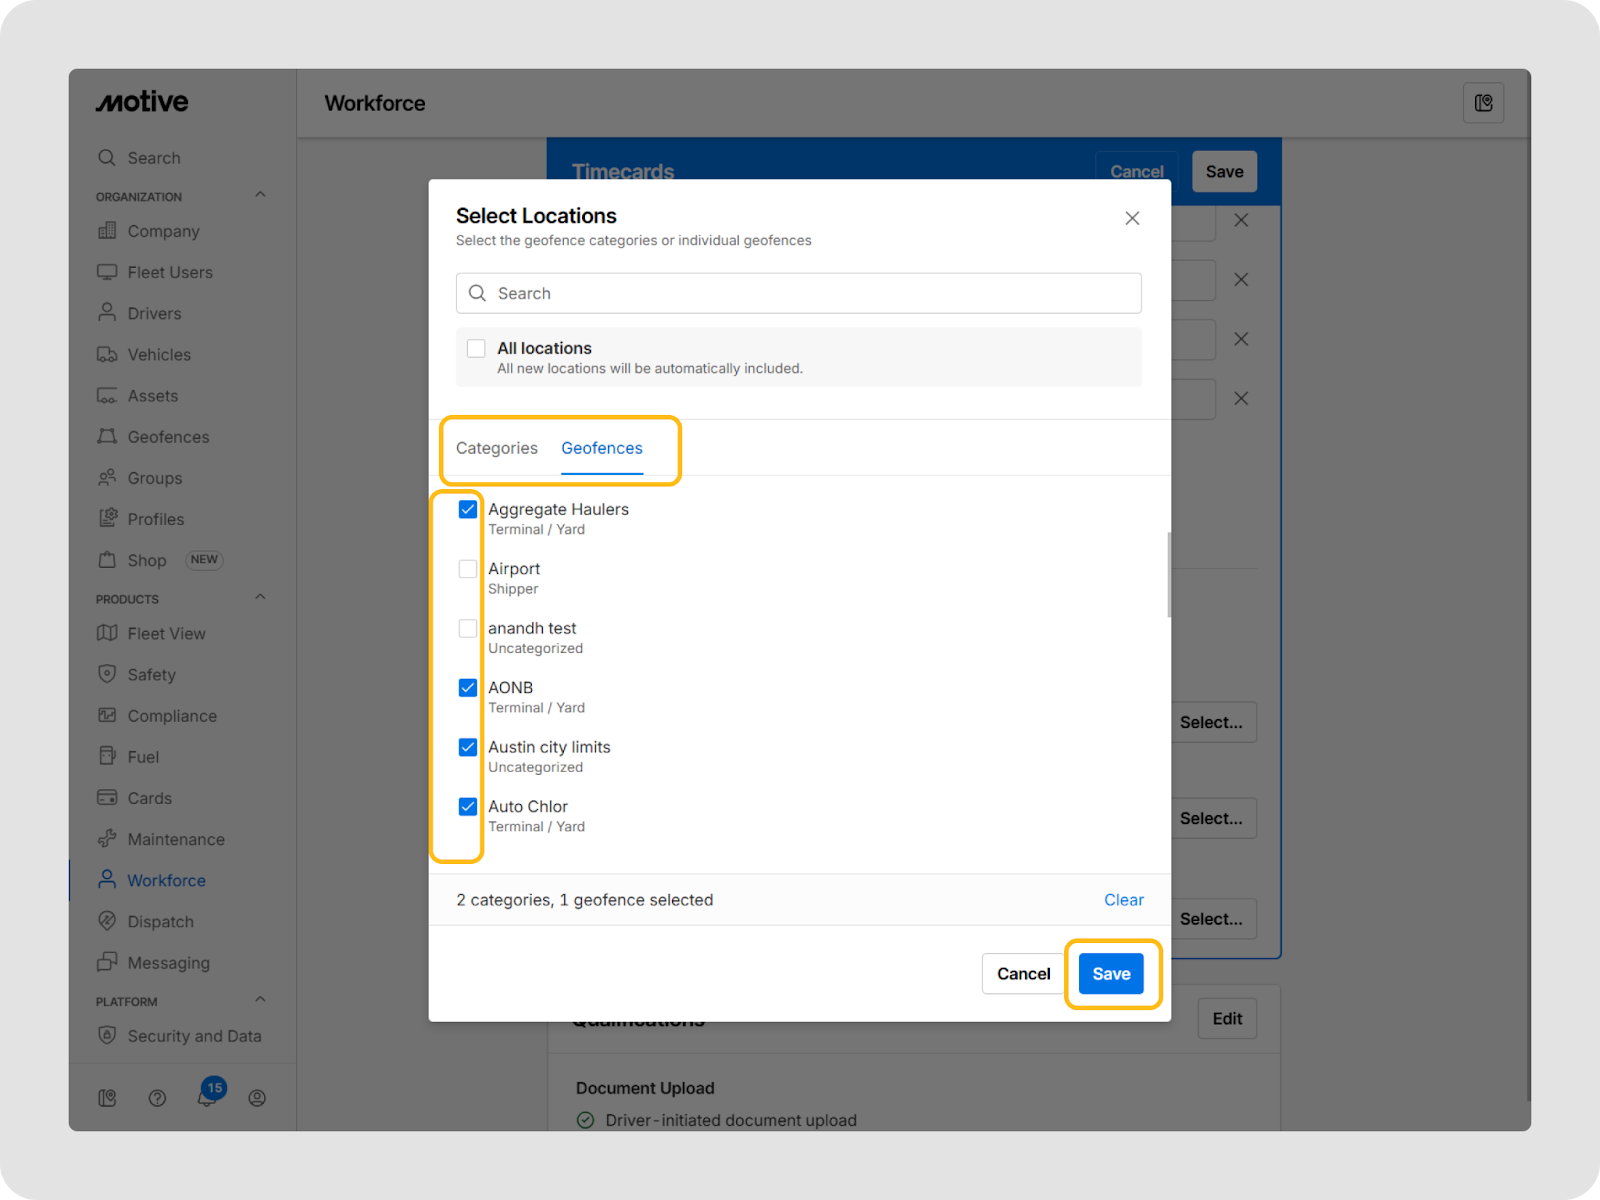Uncheck the Aggregate Haulers geofence
Image resolution: width=1600 pixels, height=1200 pixels.
point(468,510)
